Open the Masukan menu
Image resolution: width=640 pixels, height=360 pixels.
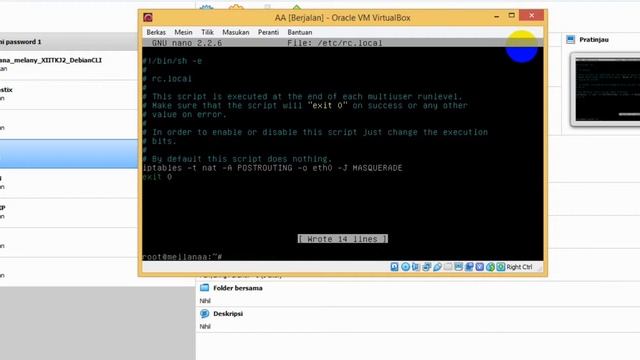point(236,32)
